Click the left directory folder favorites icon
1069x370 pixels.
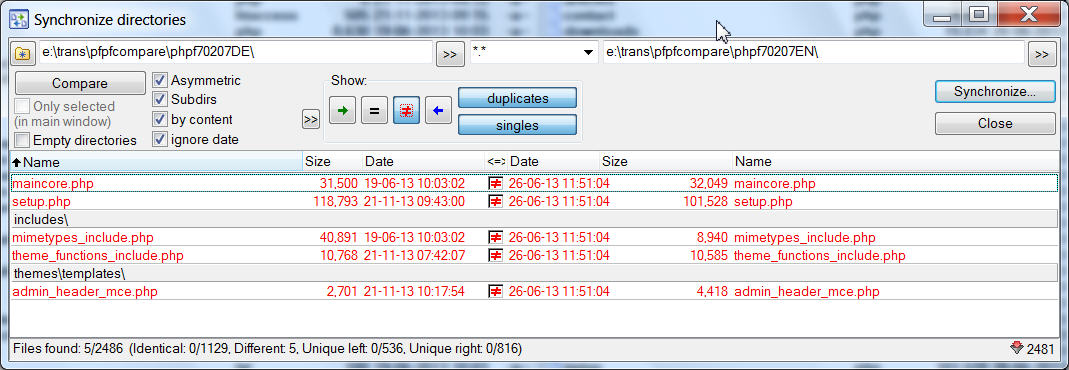(x=22, y=53)
